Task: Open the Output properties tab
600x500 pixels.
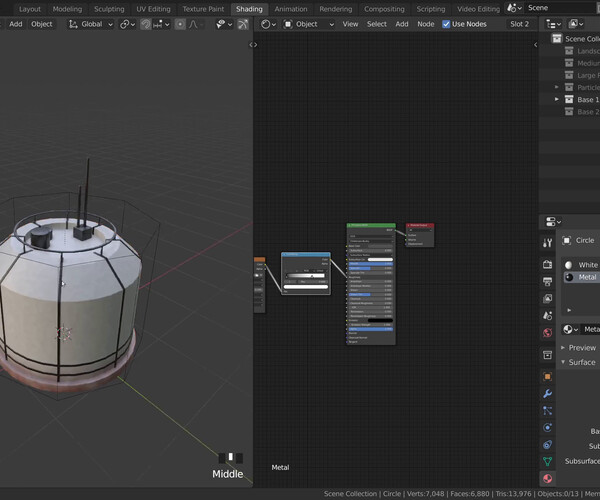Action: [548, 282]
